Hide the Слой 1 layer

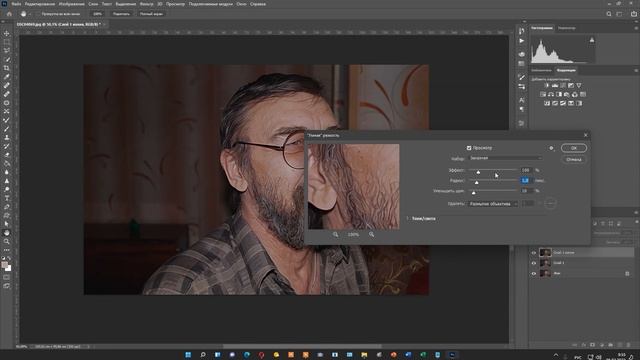(x=534, y=263)
